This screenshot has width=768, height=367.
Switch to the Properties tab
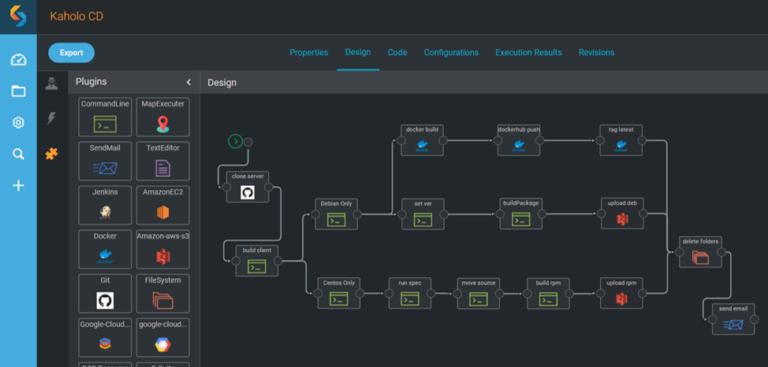[309, 52]
